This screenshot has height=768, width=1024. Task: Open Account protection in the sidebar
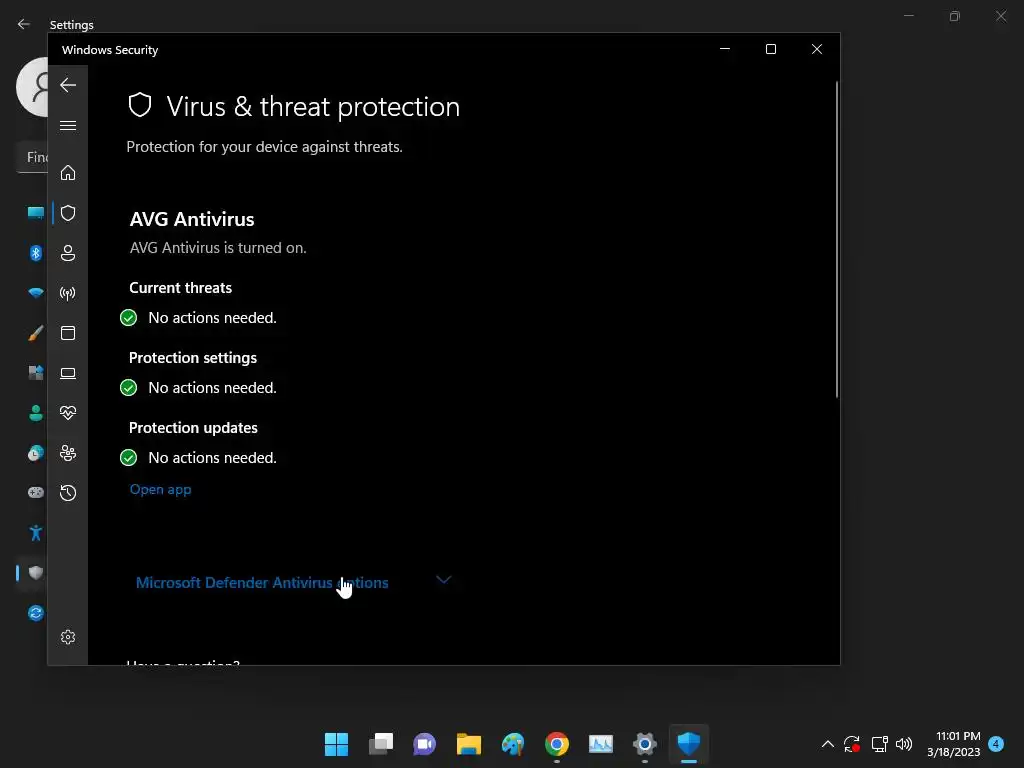click(68, 253)
